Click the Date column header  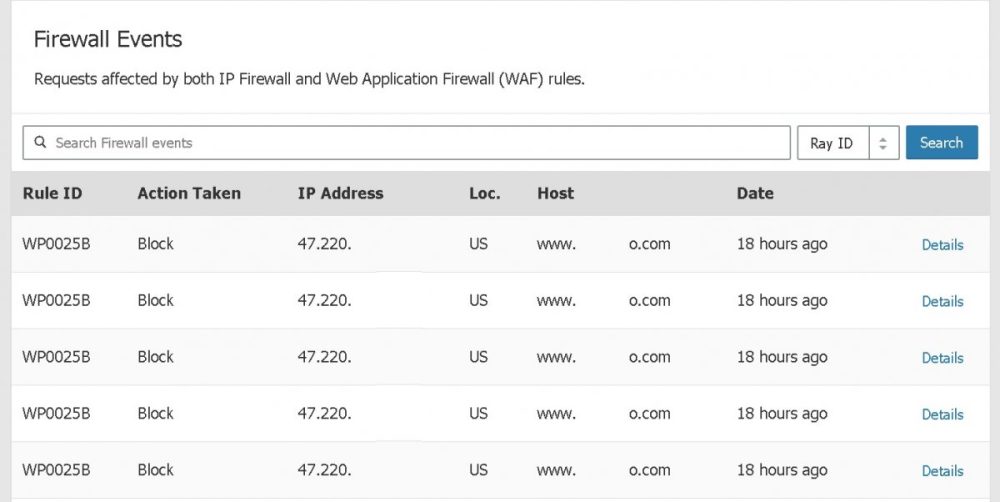(755, 193)
